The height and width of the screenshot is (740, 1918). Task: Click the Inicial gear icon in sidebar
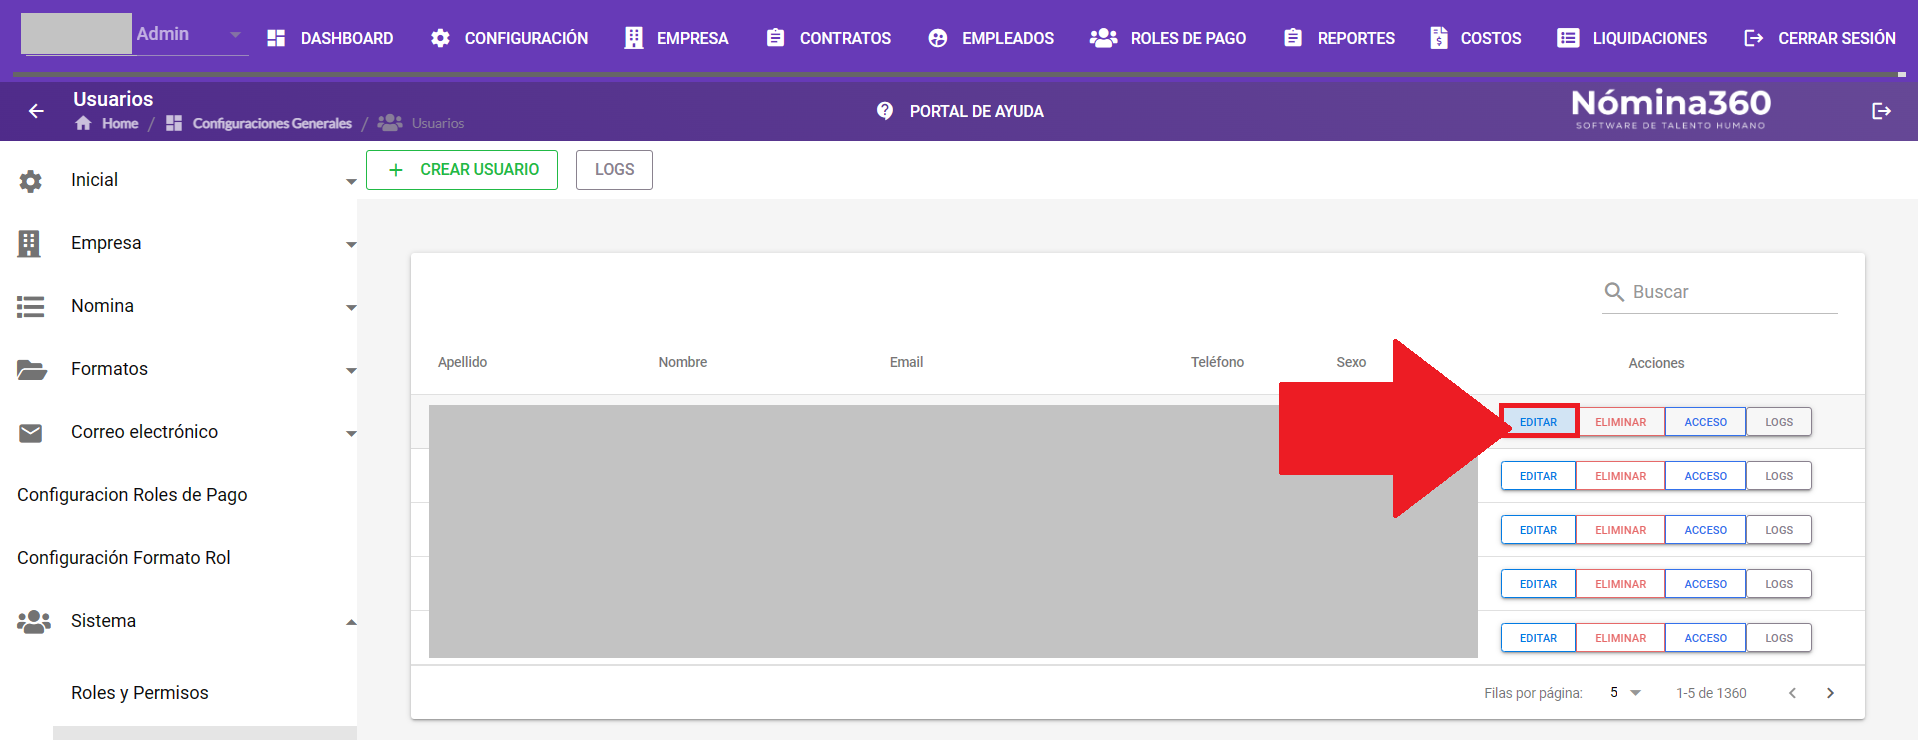click(x=31, y=181)
